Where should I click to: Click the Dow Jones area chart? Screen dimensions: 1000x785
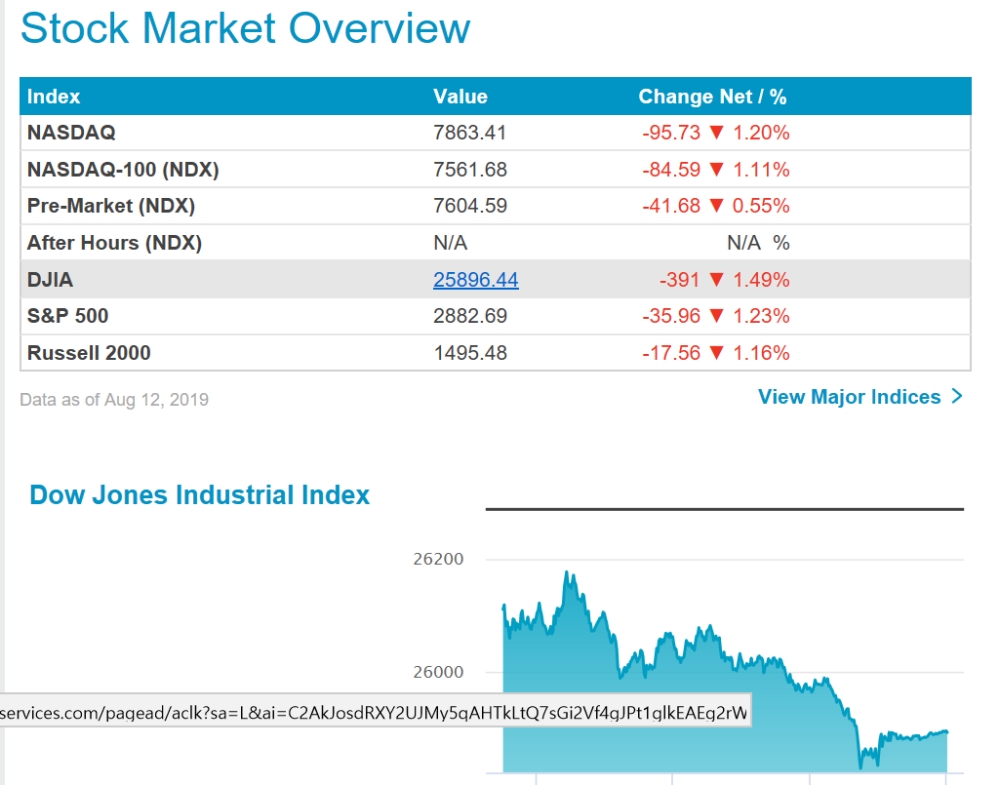point(725,670)
